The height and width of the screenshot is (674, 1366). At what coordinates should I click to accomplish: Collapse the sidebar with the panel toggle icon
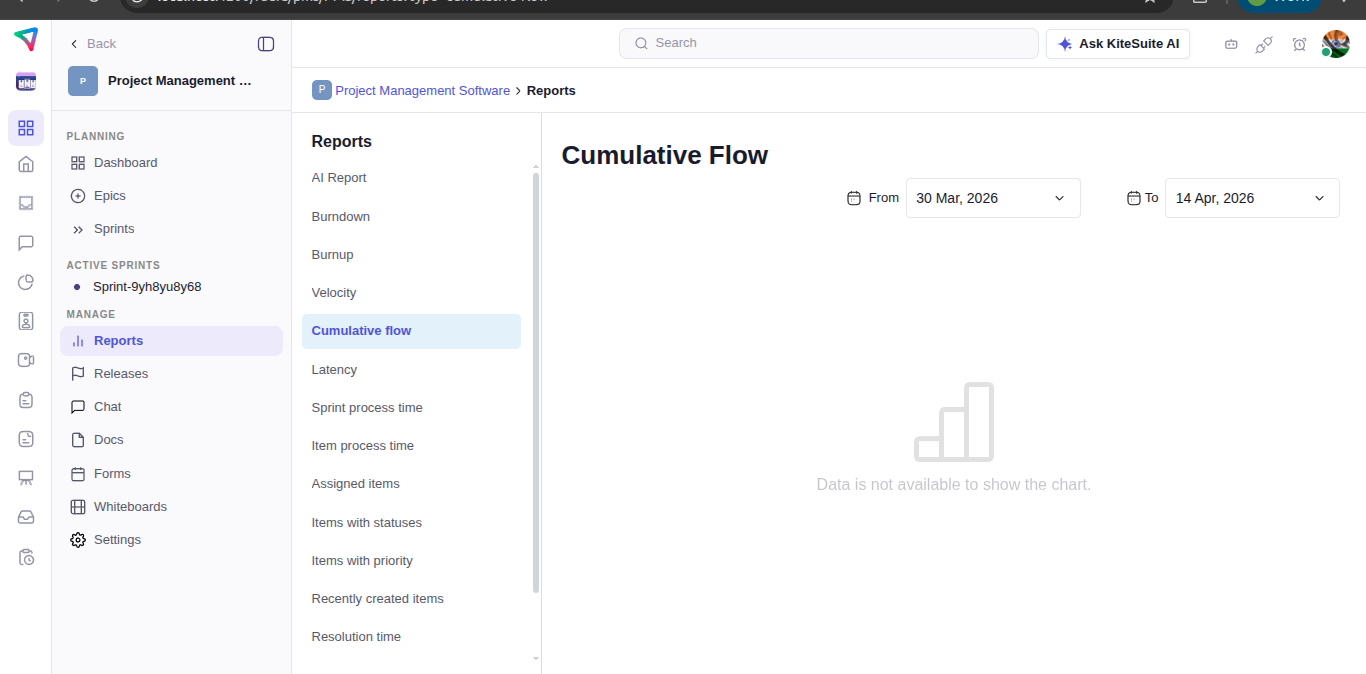pyautogui.click(x=266, y=44)
